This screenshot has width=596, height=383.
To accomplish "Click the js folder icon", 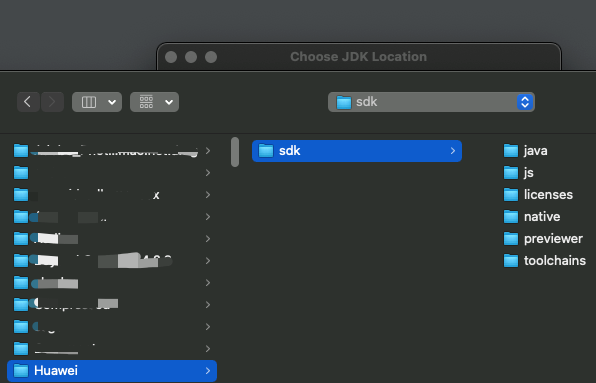I will click(x=511, y=173).
